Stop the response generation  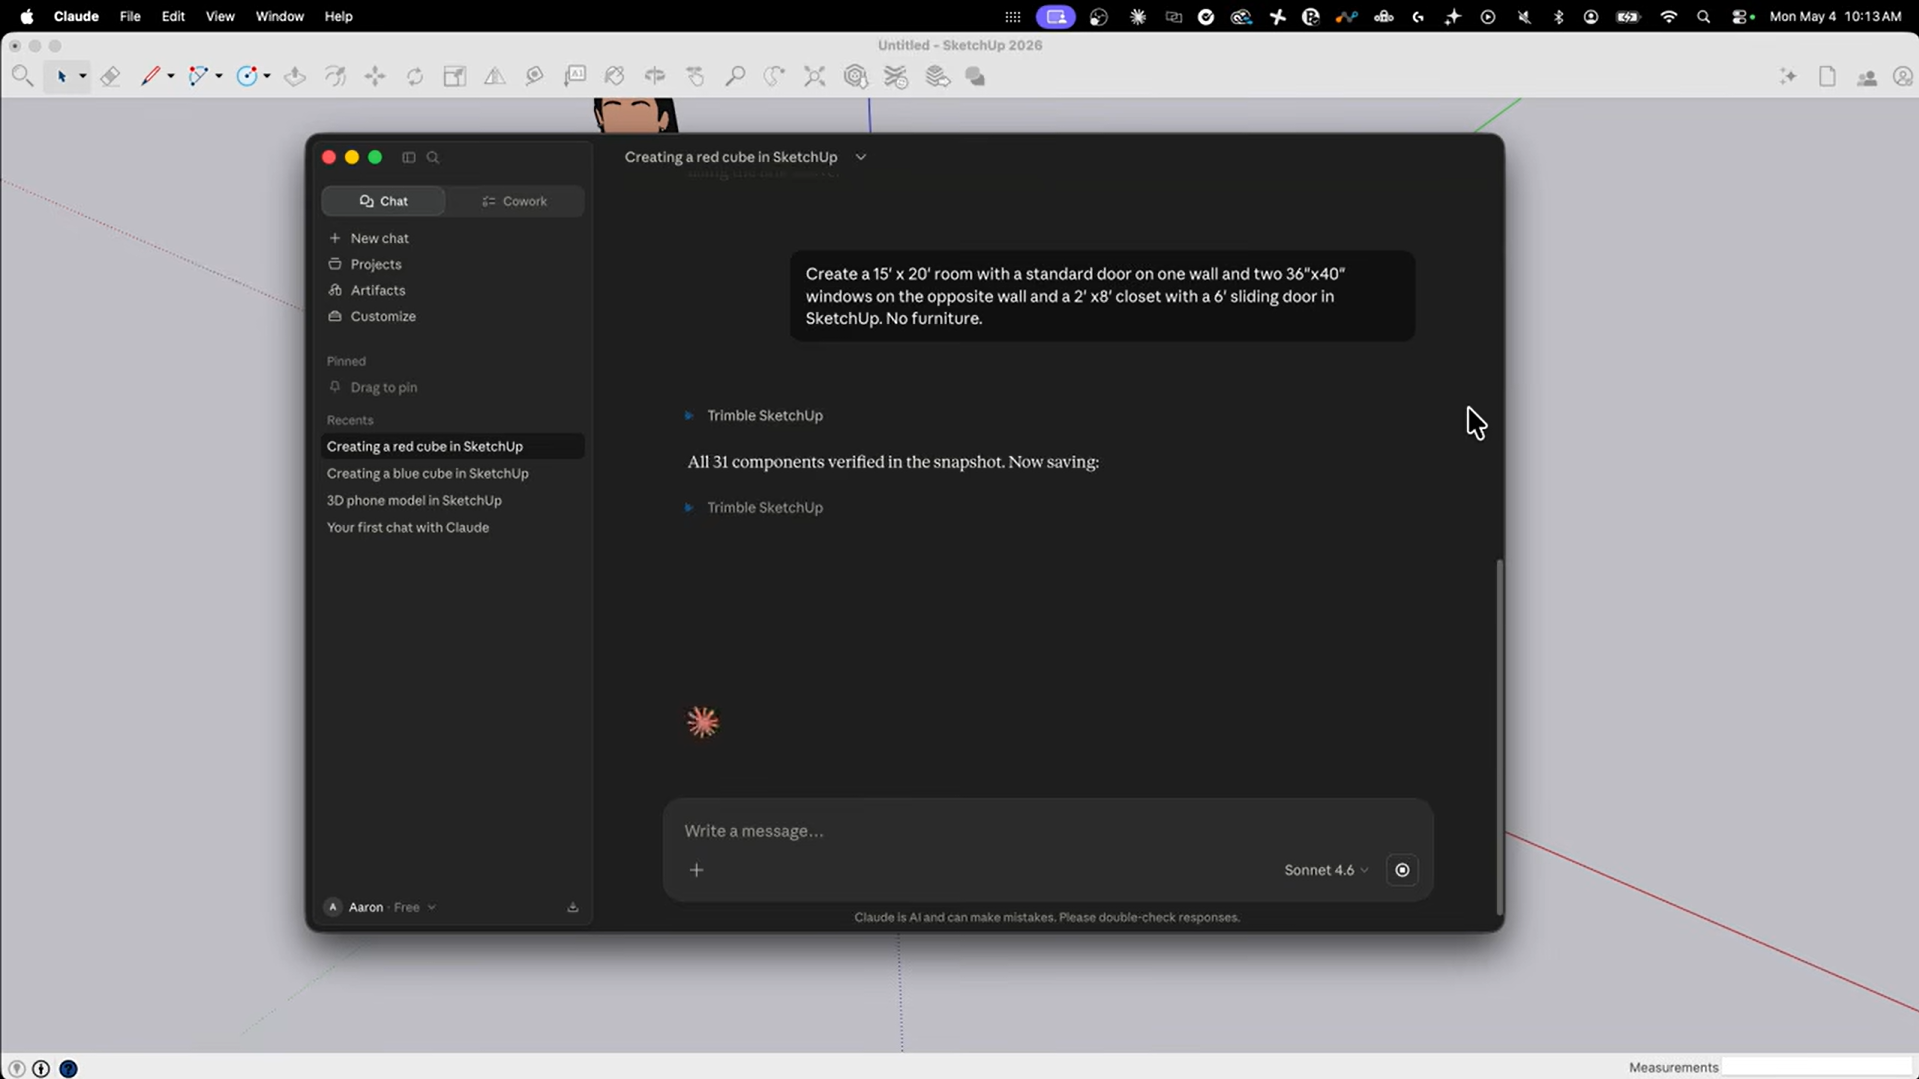tap(1402, 870)
